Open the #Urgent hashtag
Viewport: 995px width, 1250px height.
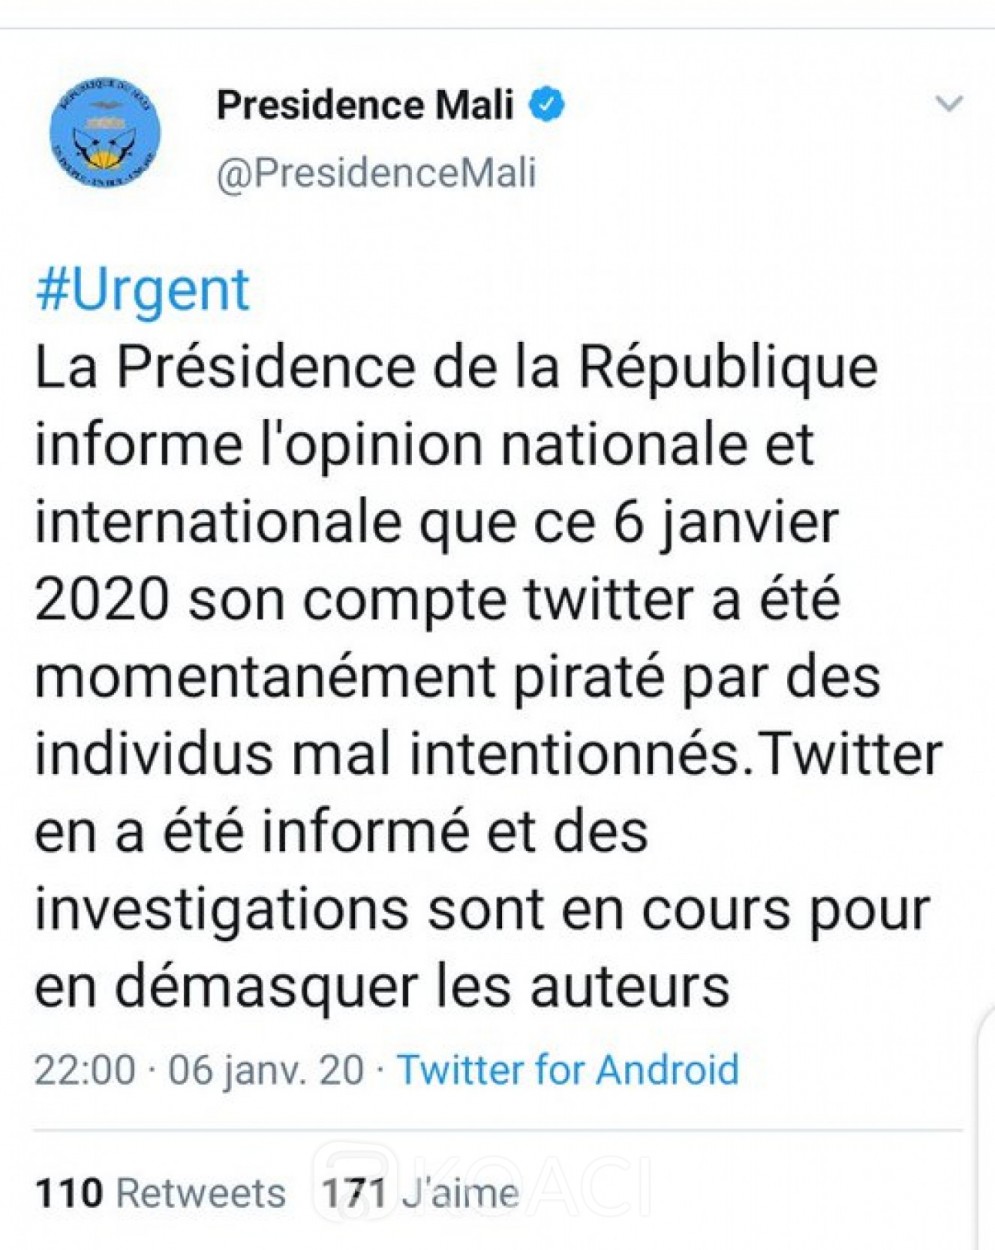click(142, 290)
